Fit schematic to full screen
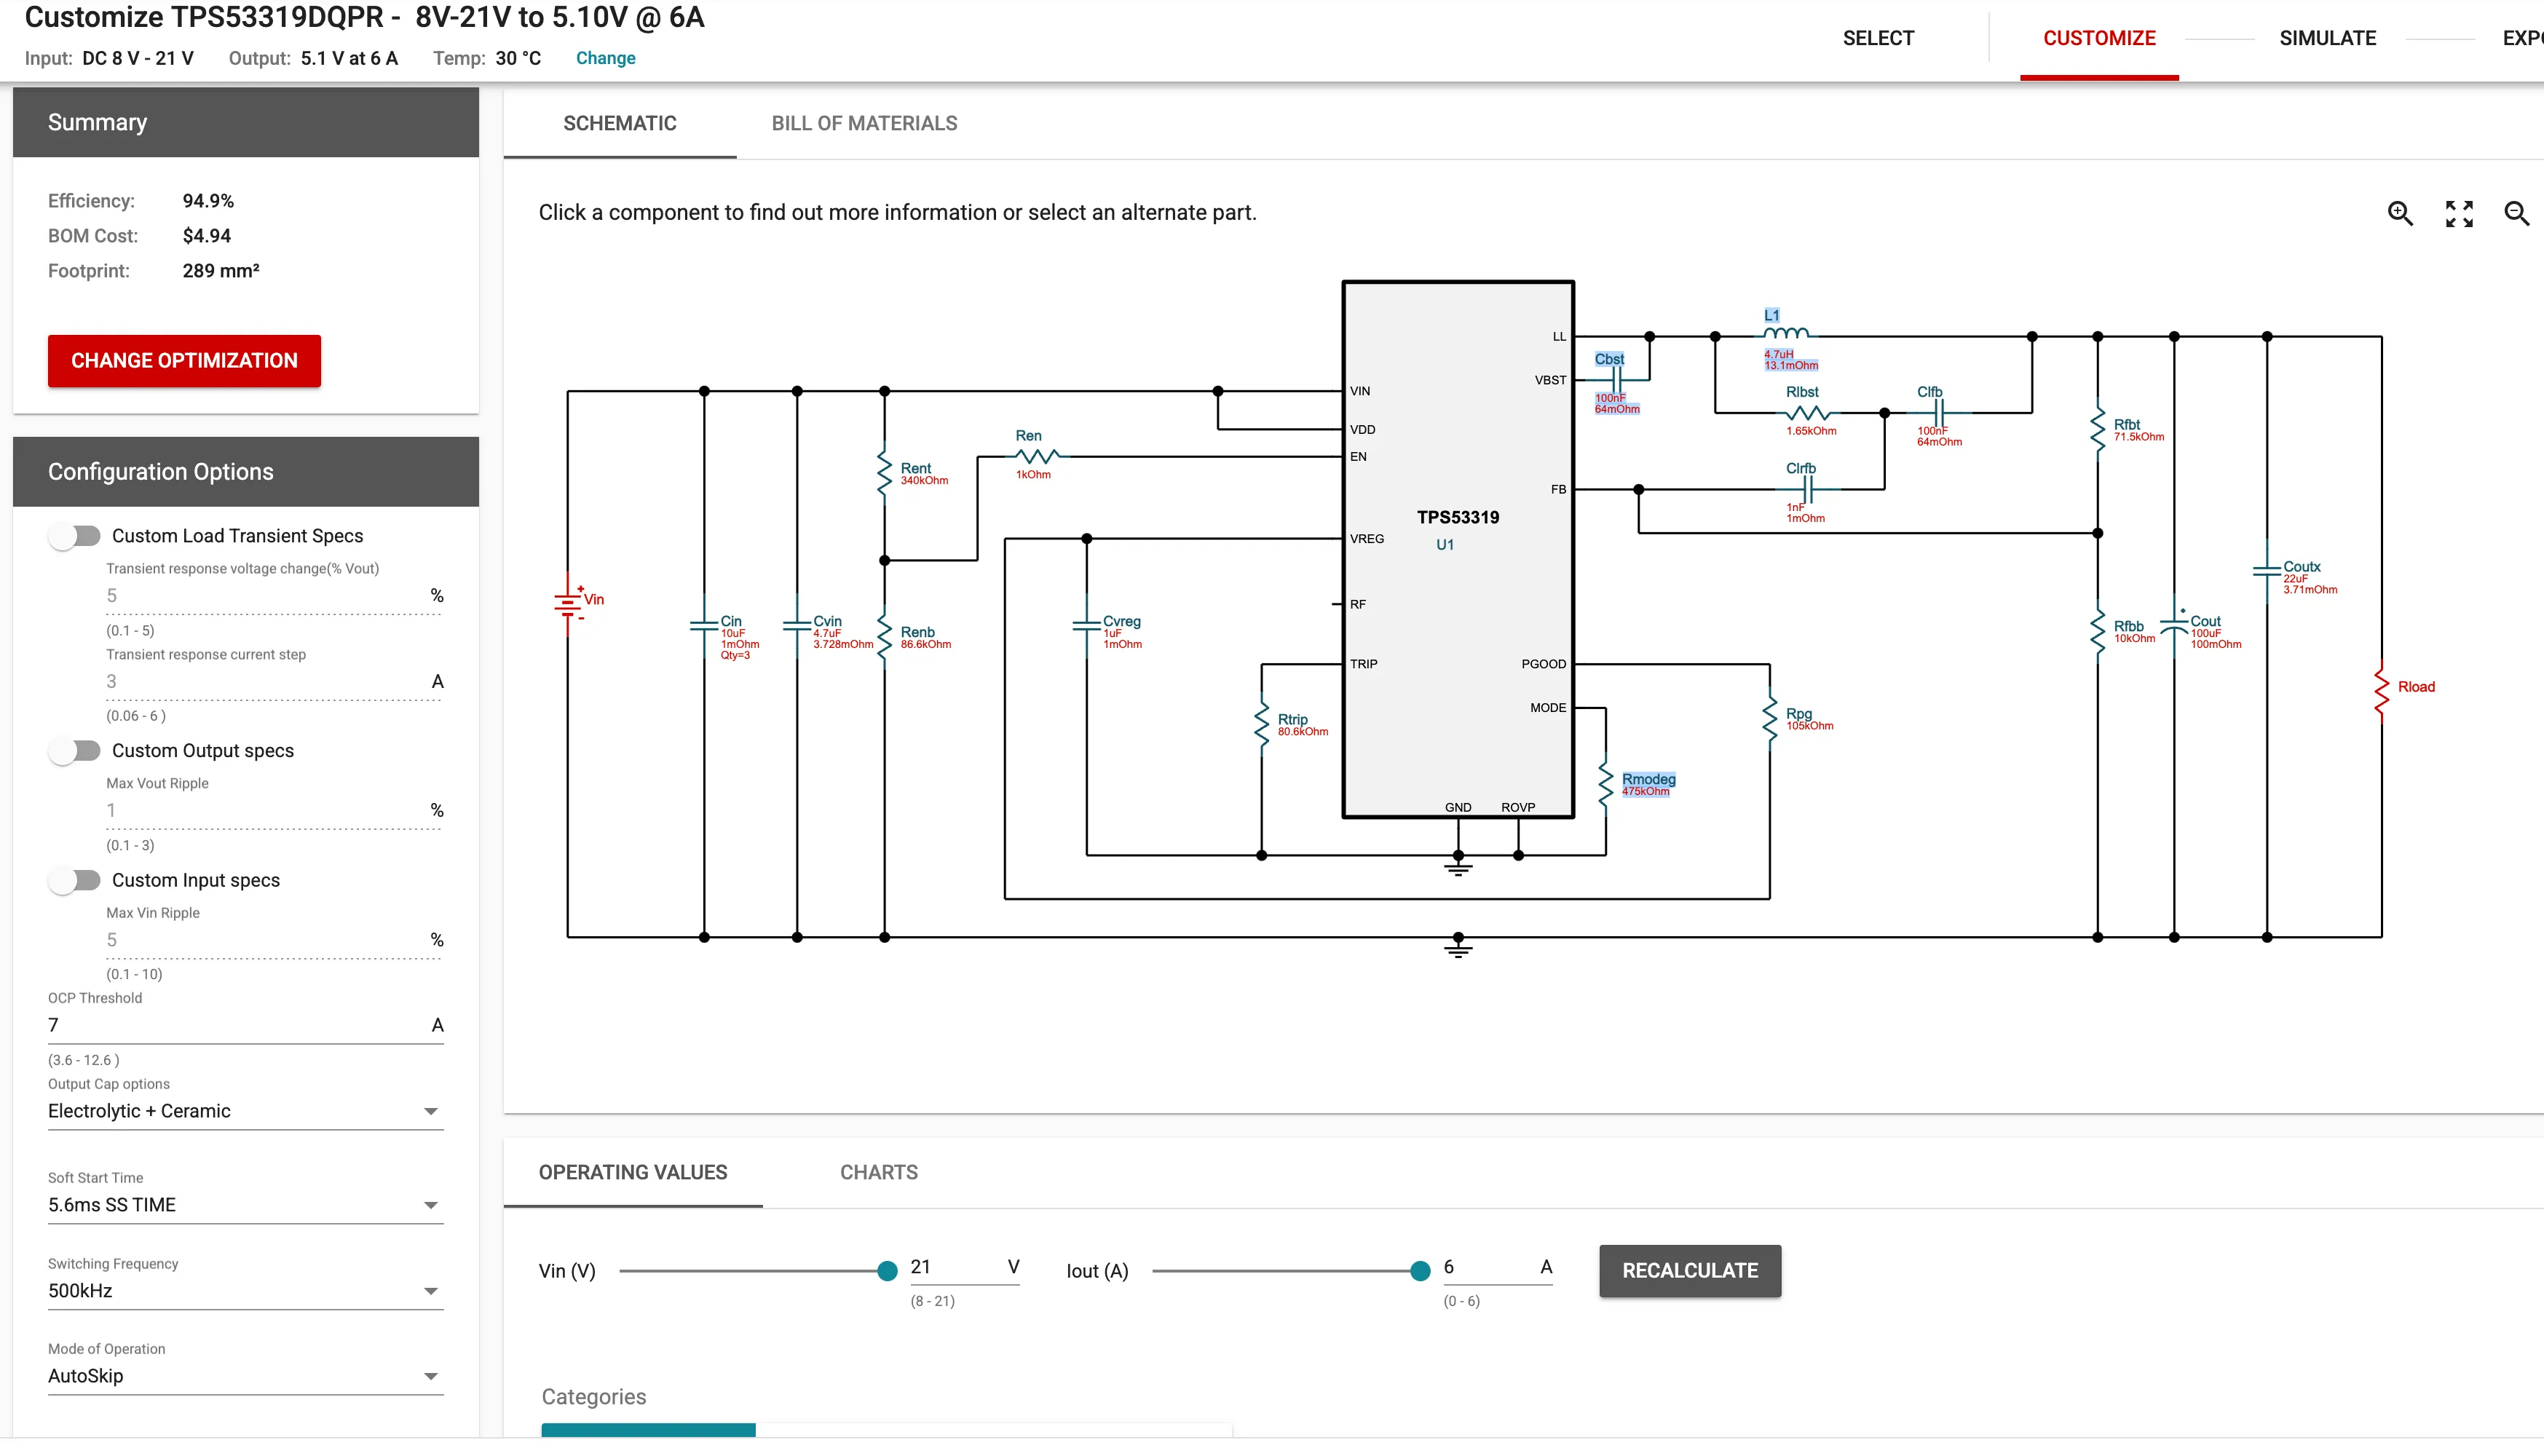The image size is (2544, 1456). [x=2459, y=213]
